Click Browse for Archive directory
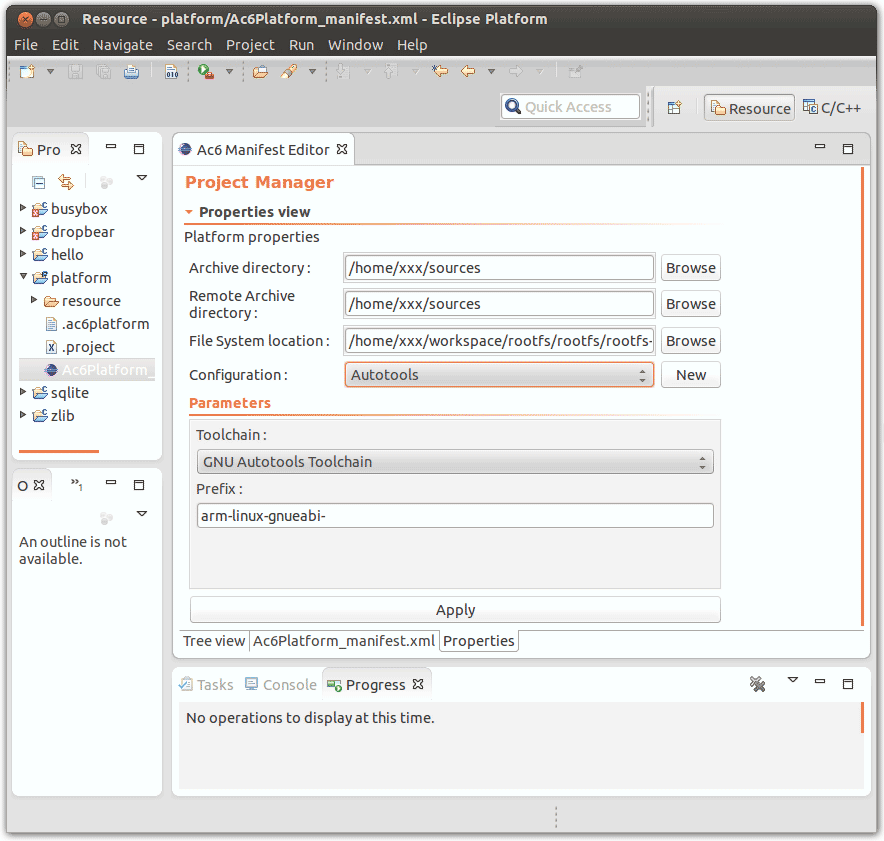This screenshot has height=841, width=884. 691,268
